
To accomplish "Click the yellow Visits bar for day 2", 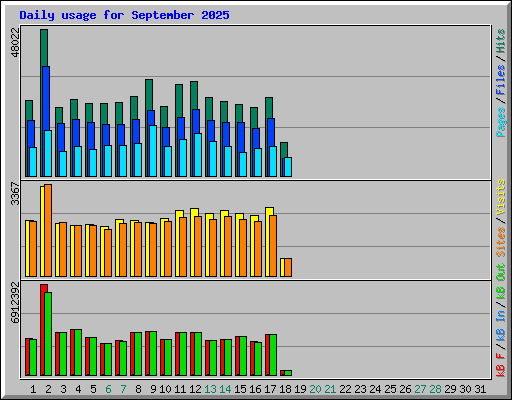I will (42, 231).
